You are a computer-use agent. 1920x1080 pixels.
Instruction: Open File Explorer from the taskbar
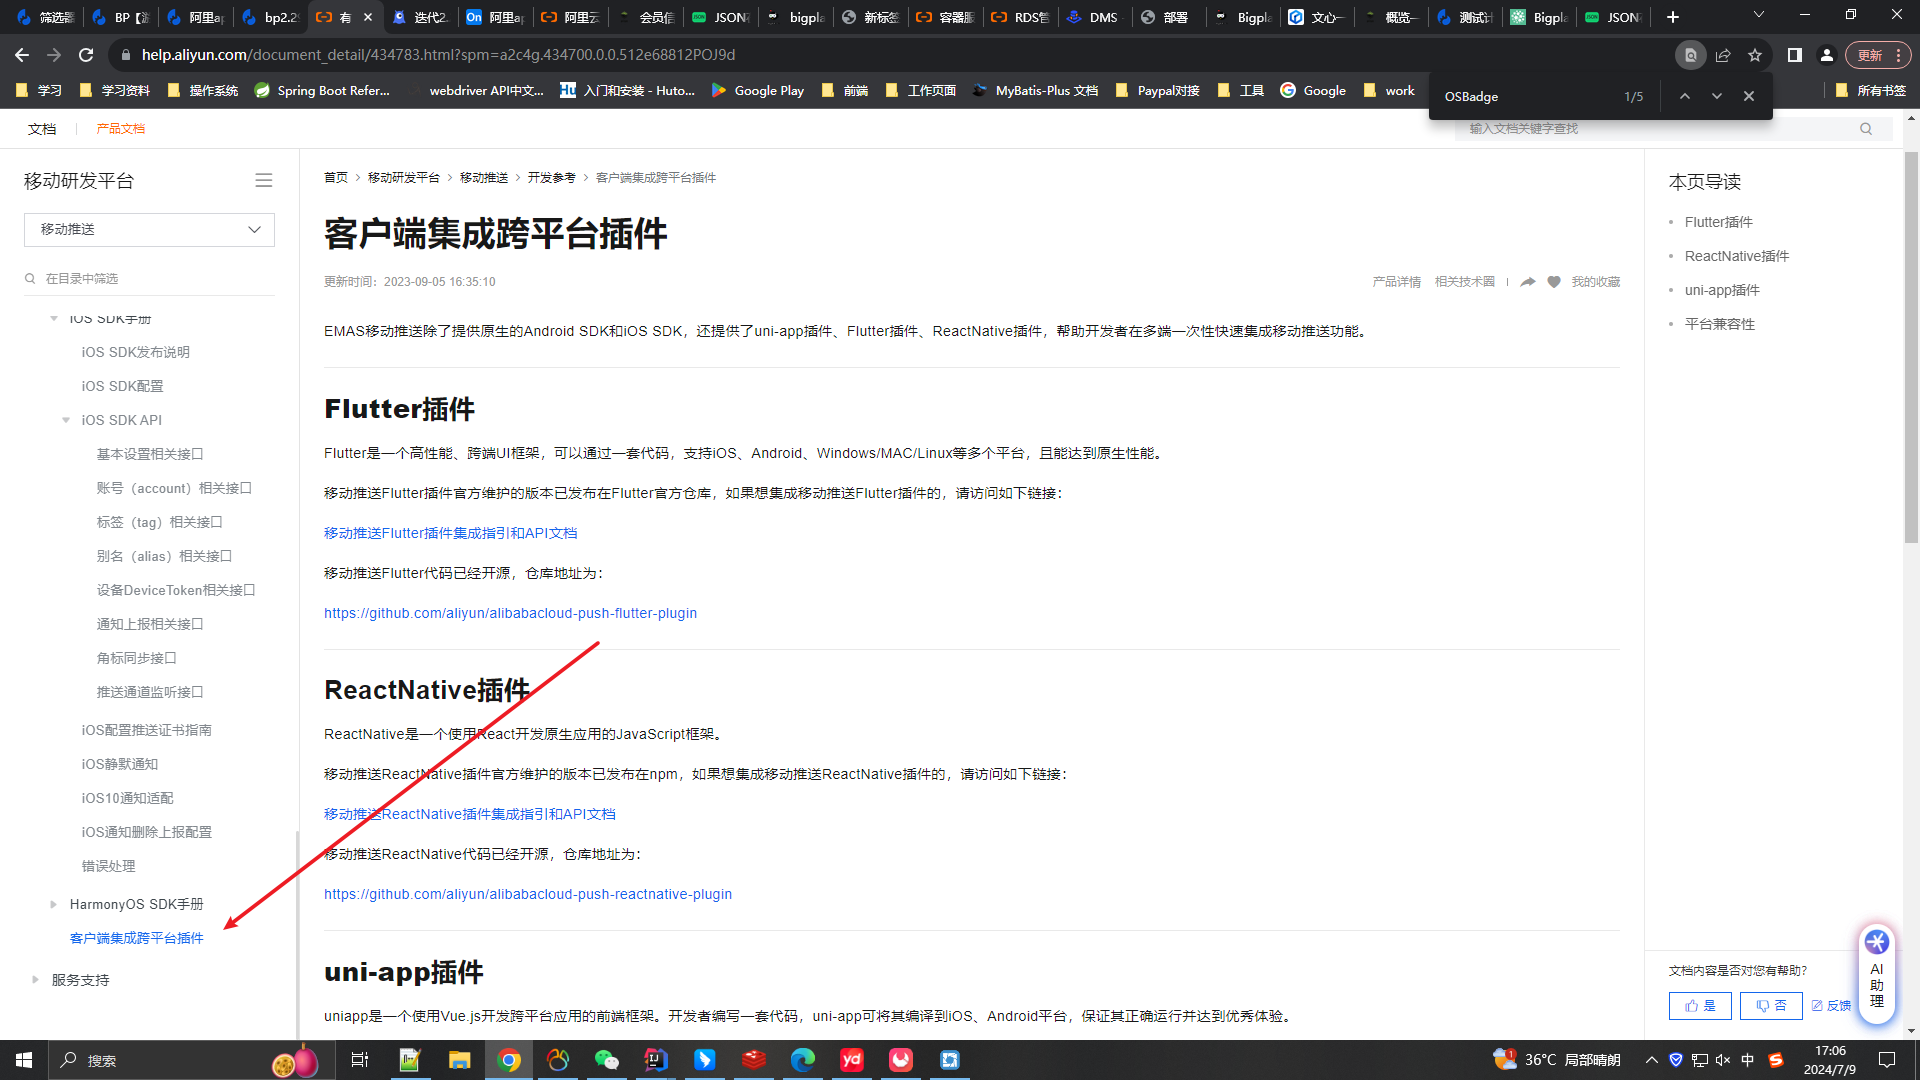tap(459, 1060)
